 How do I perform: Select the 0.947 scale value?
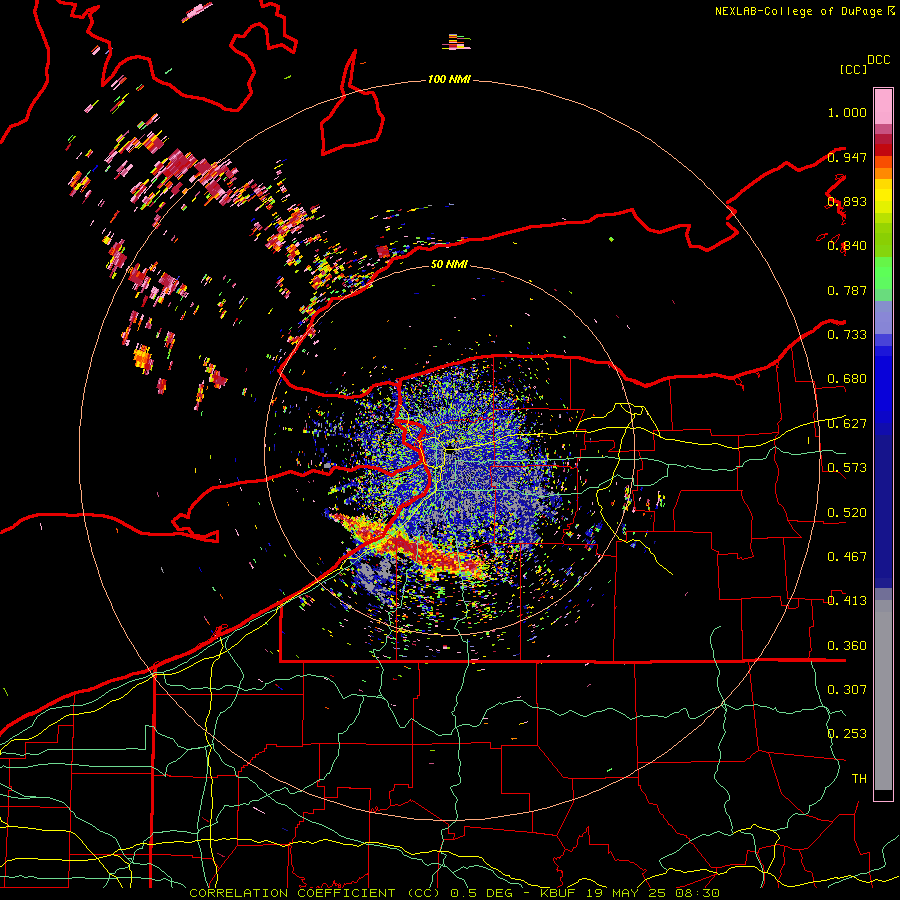pos(847,157)
